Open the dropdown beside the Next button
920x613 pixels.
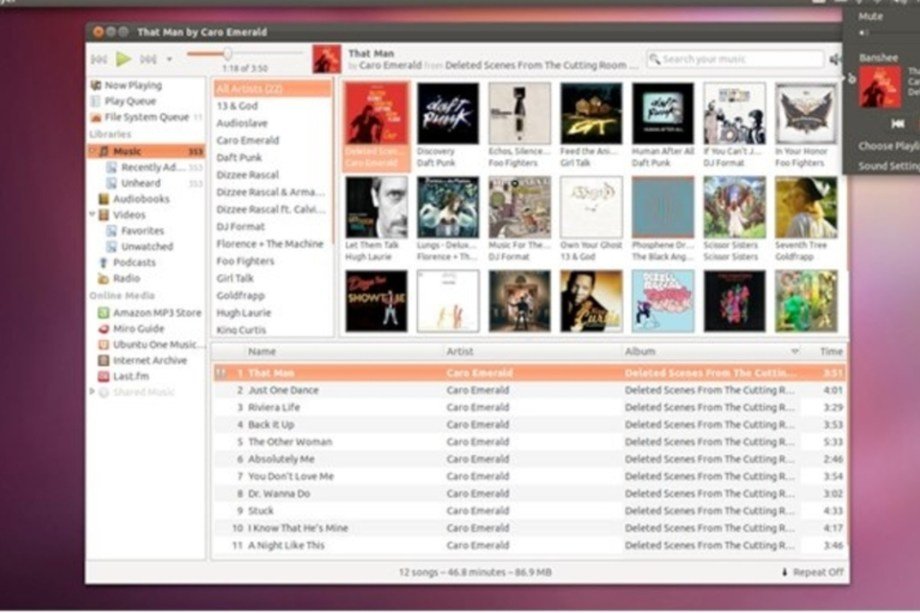coord(170,59)
